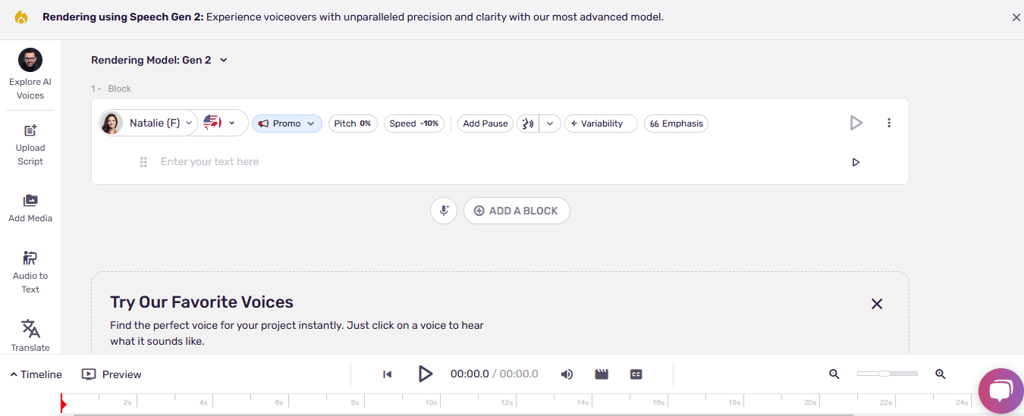
Task: Open Audio to Text tool
Action: 30,272
